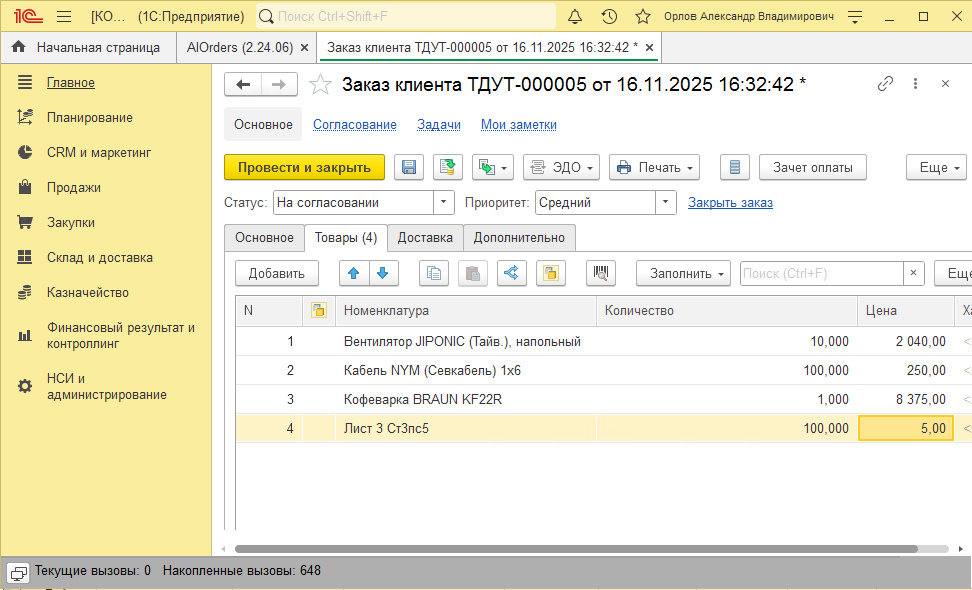Open the ЭДО dropdown menu
The height and width of the screenshot is (590, 972).
(x=561, y=168)
